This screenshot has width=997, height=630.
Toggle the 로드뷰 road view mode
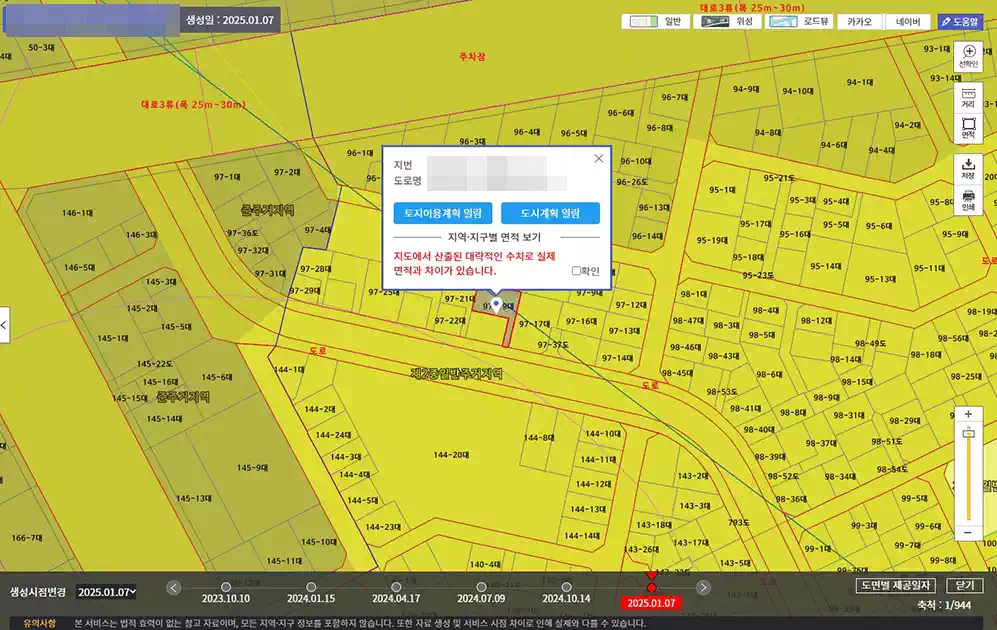coord(800,21)
